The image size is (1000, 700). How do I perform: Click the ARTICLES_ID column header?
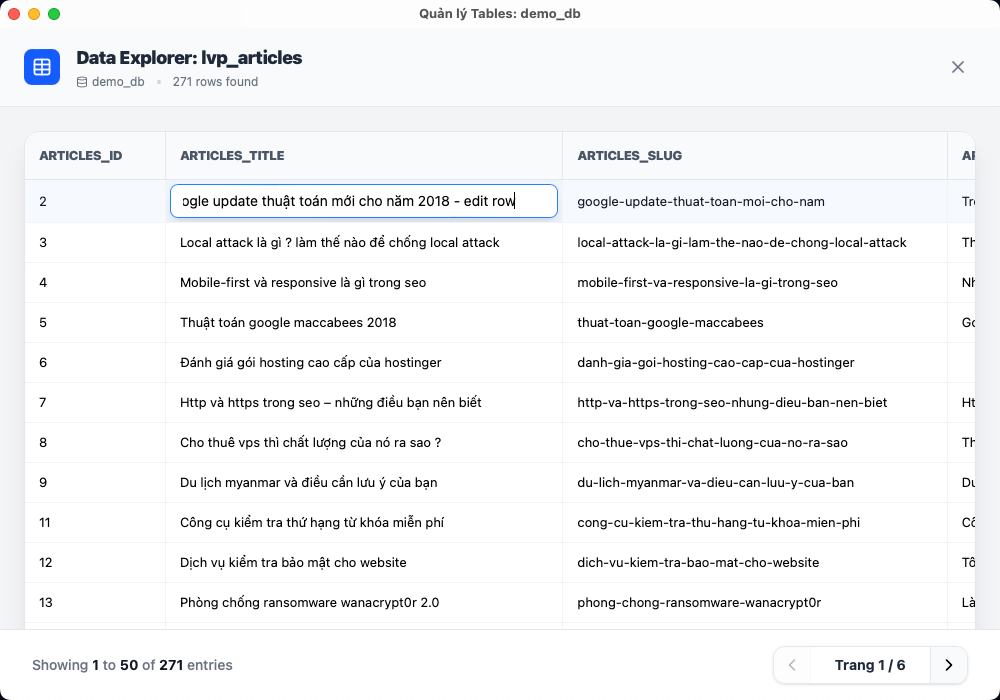pos(81,156)
